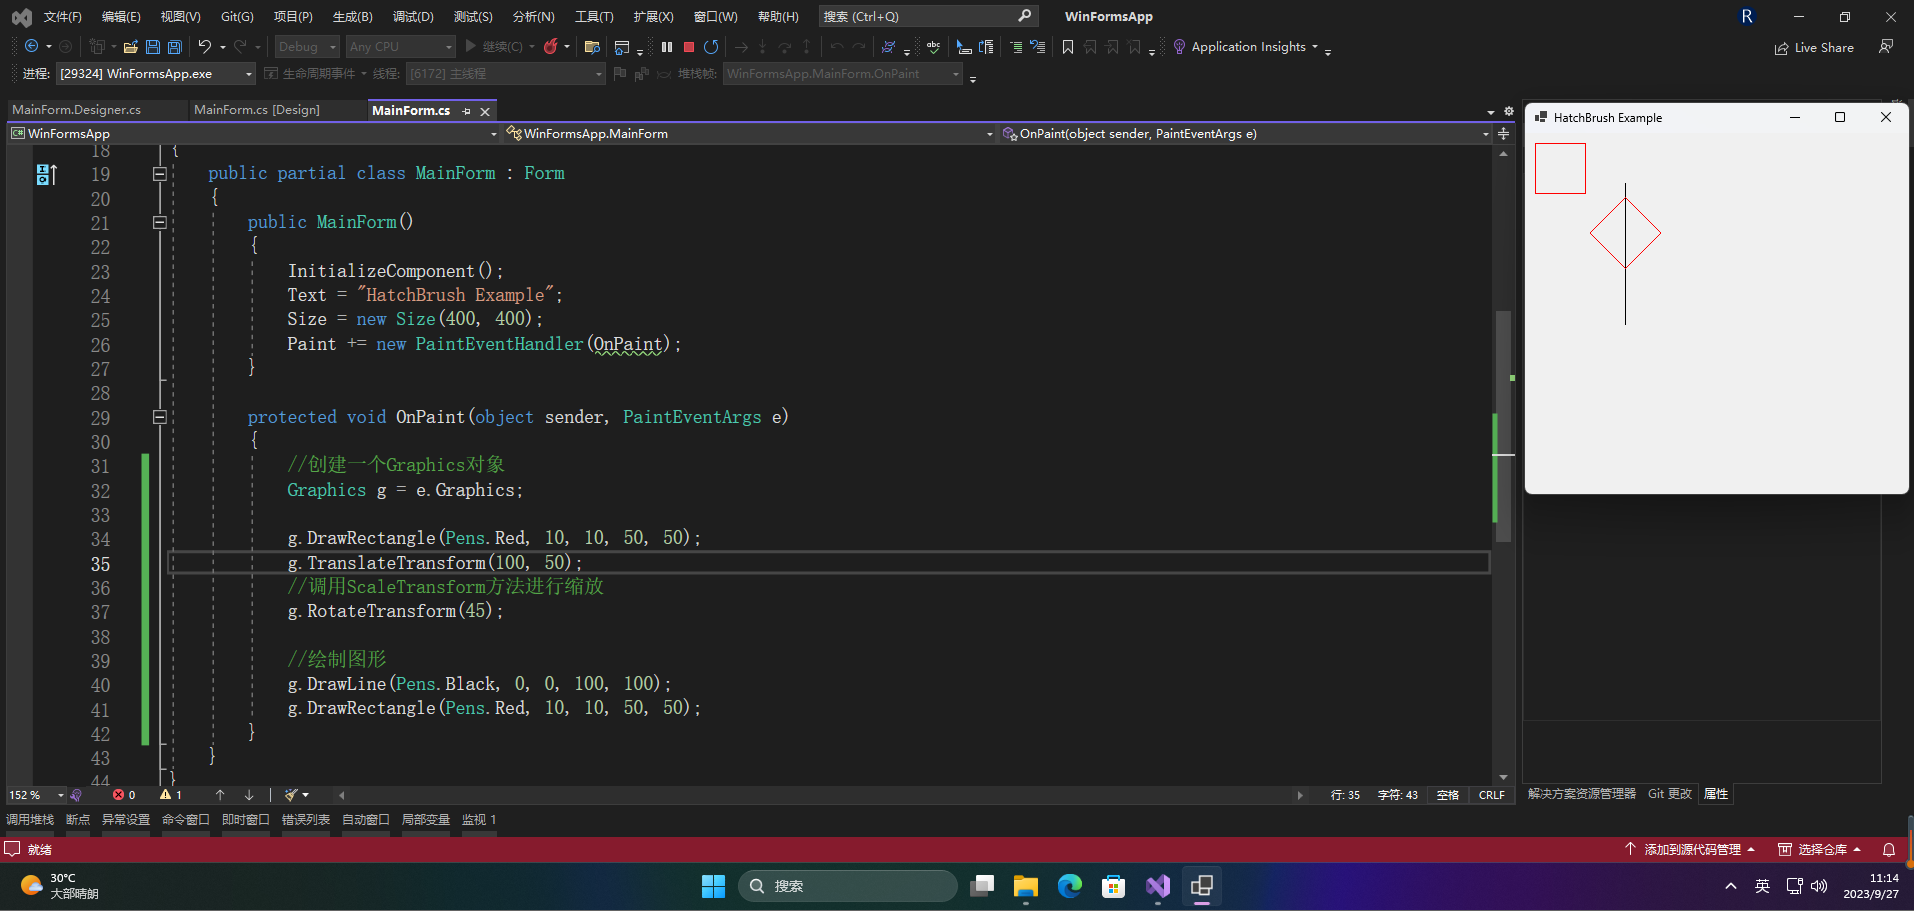Image resolution: width=1914 pixels, height=911 pixels.
Task: Open the OnPaint member navigation dropdown
Action: click(1245, 133)
